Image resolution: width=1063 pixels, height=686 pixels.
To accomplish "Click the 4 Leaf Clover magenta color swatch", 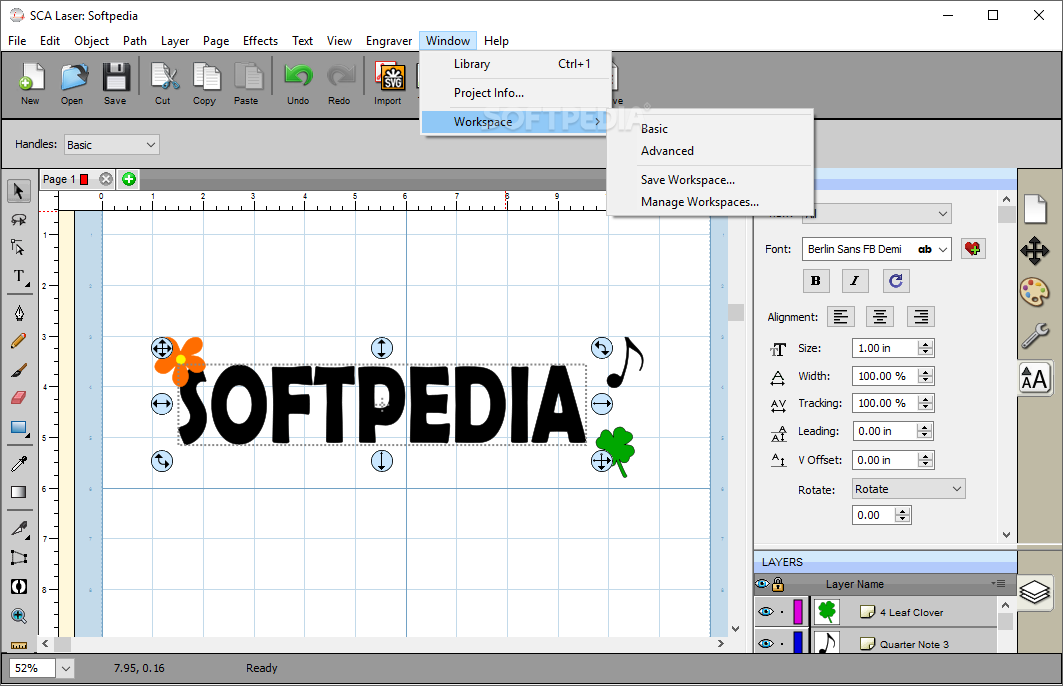I will 798,611.
